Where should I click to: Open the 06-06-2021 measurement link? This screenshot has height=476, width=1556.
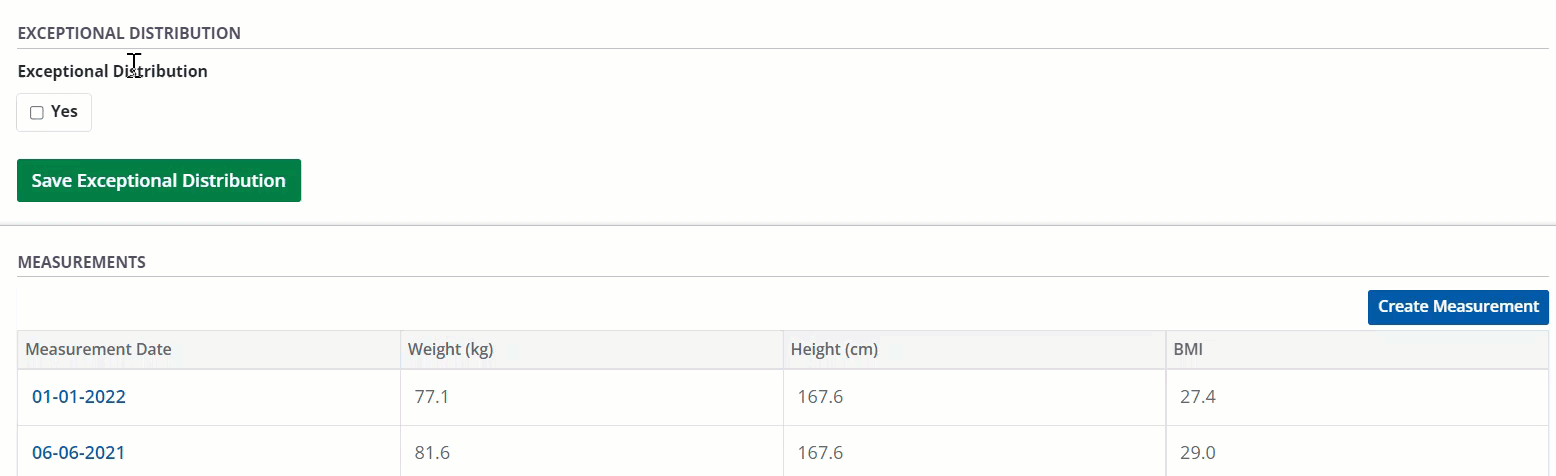tap(79, 453)
